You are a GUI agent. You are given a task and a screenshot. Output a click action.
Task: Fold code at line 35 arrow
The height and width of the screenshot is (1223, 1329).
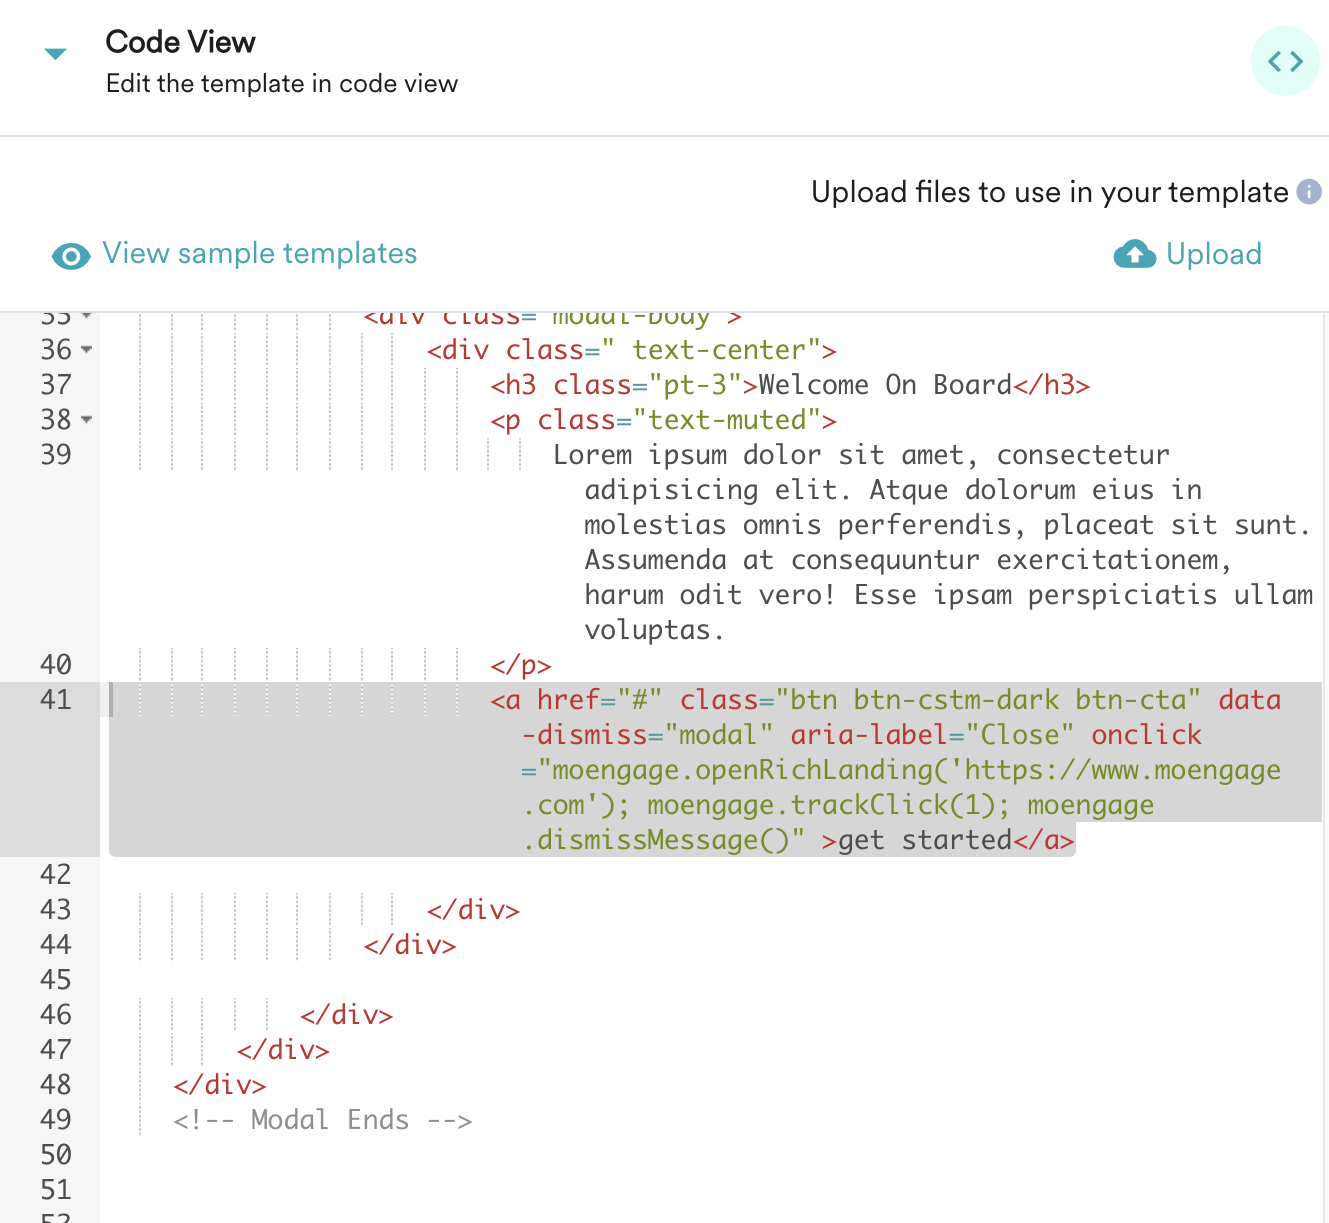87,316
